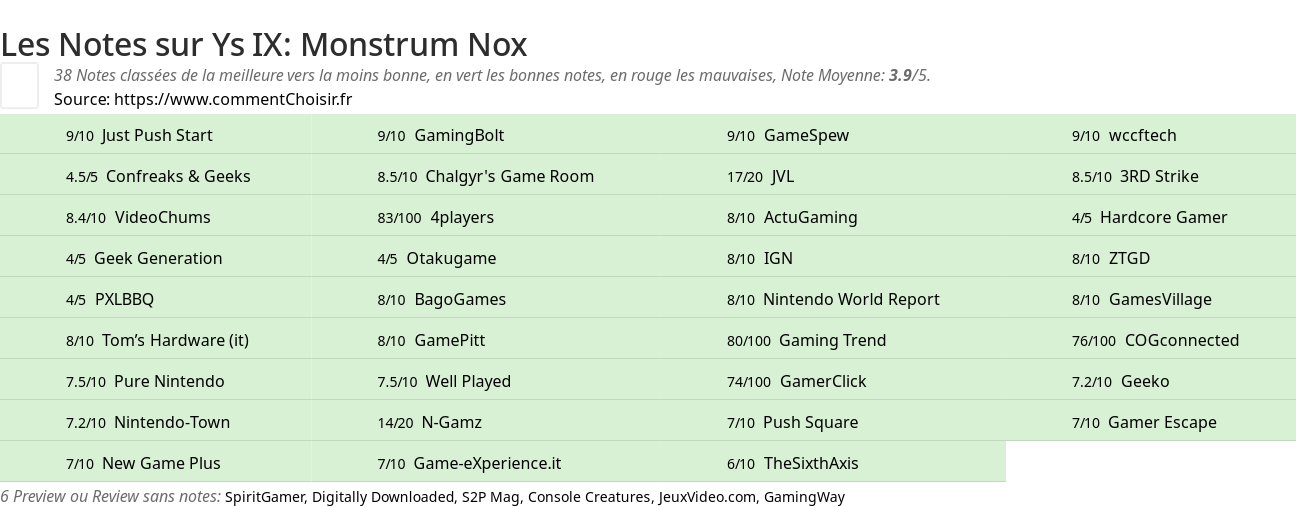
Task: Select the PXLBBQ 4/5 entry
Action: tap(124, 299)
